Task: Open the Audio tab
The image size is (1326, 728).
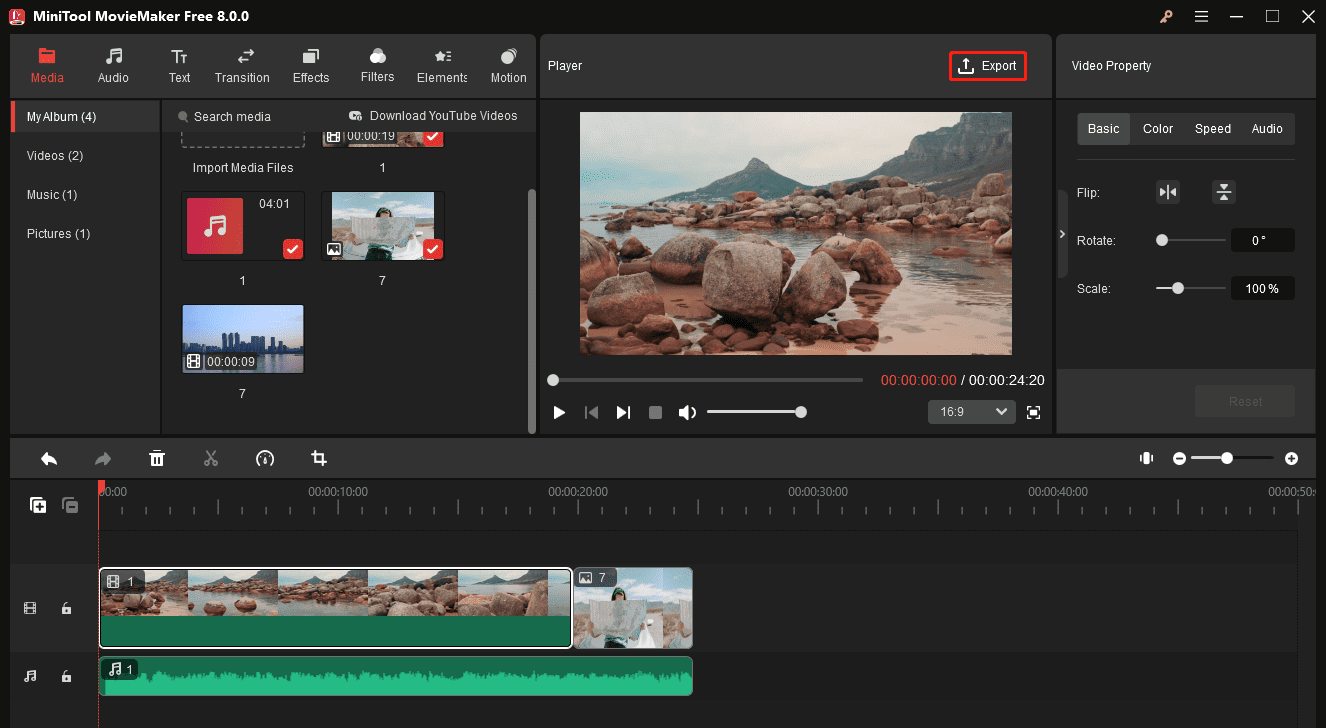Action: click(x=113, y=66)
